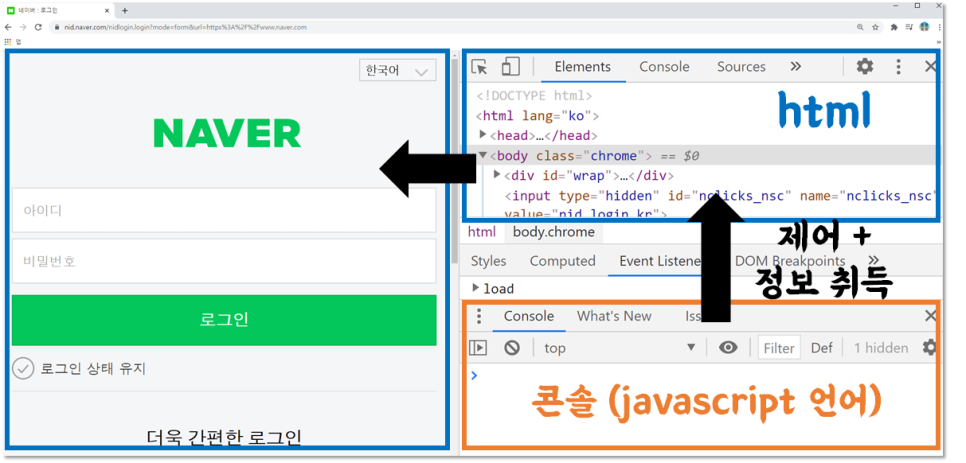
Task: Open the Chrome three-dot menu
Action: click(x=940, y=27)
